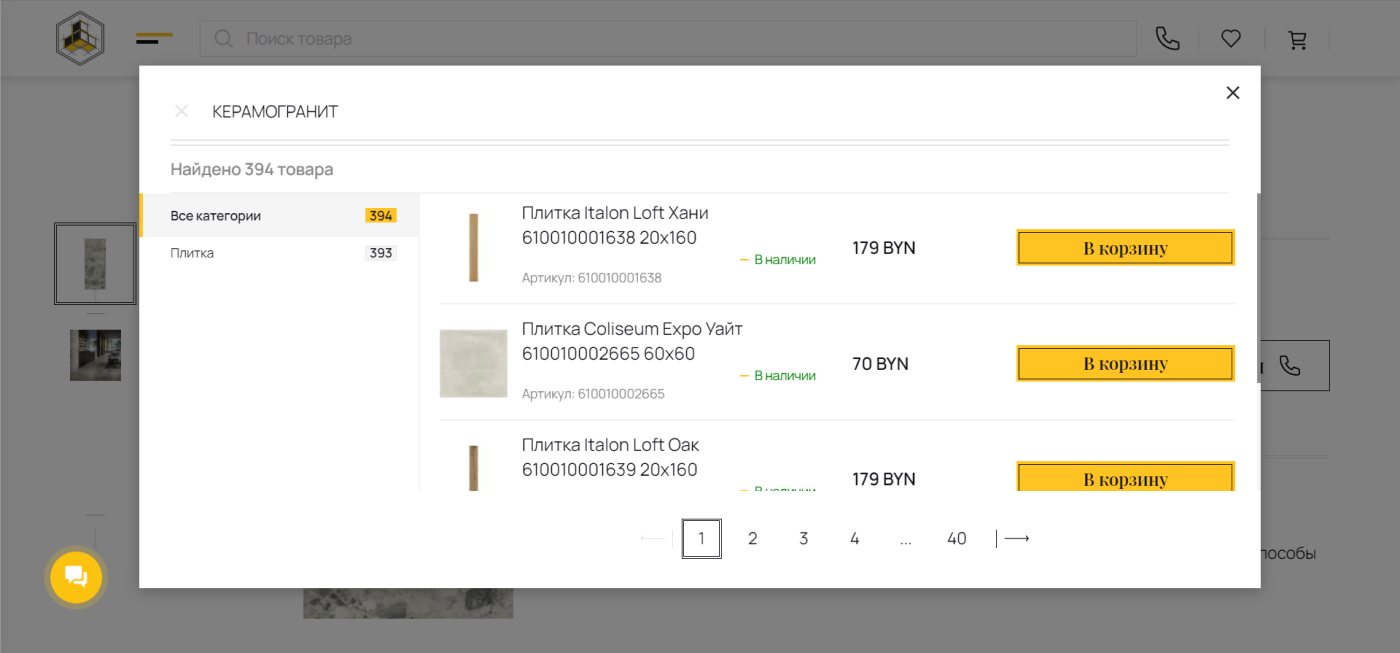Select the Все категории filter
The image size is (1400, 653).
click(x=216, y=216)
